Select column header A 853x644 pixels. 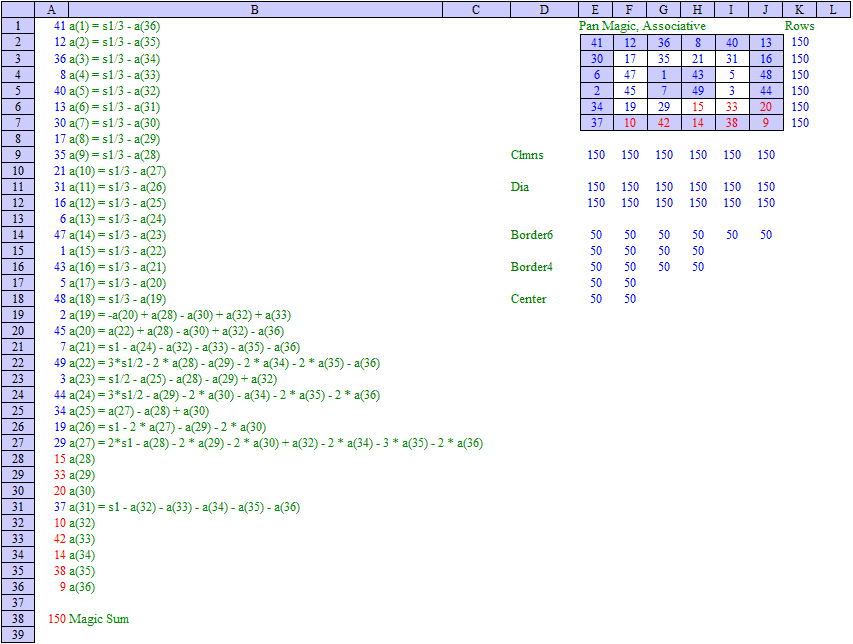tap(52, 9)
